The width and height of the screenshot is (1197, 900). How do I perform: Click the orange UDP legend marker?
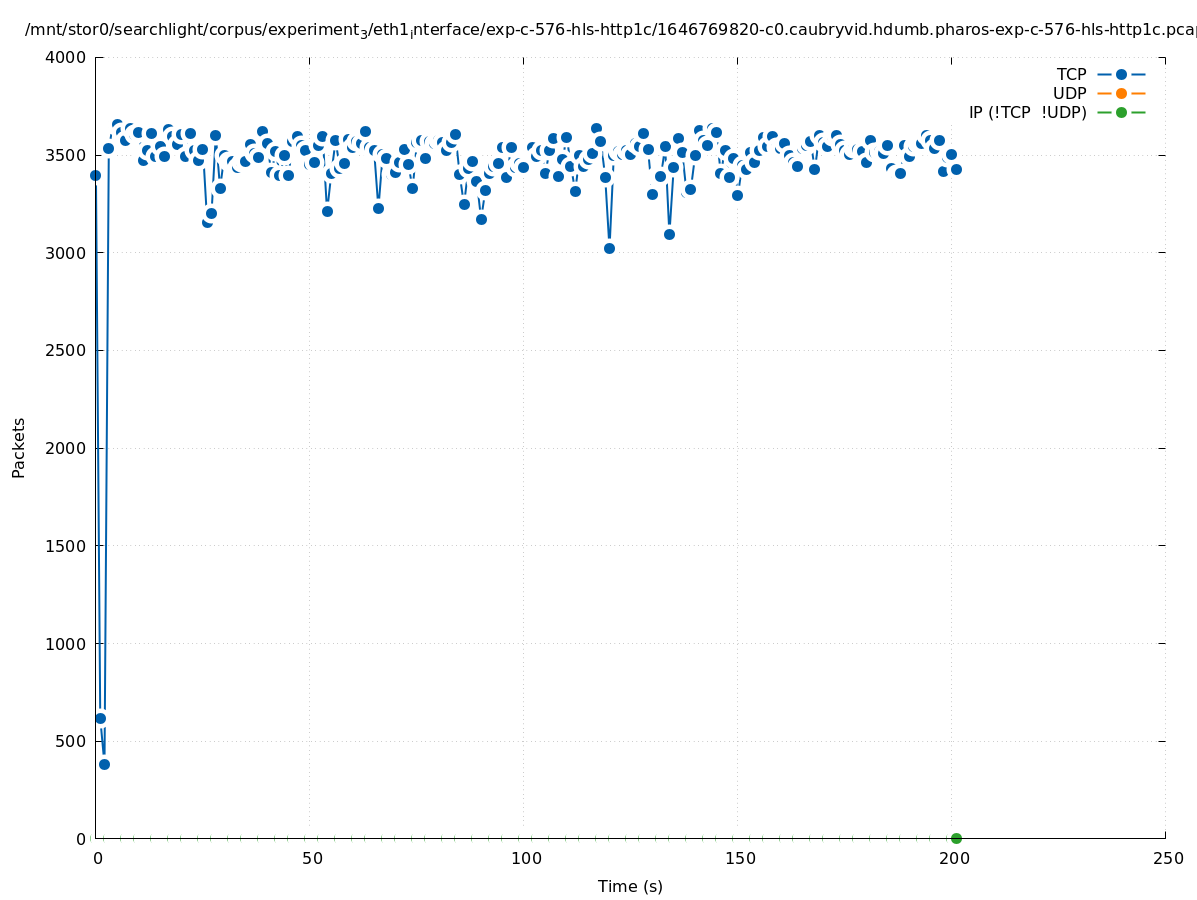(1121, 93)
